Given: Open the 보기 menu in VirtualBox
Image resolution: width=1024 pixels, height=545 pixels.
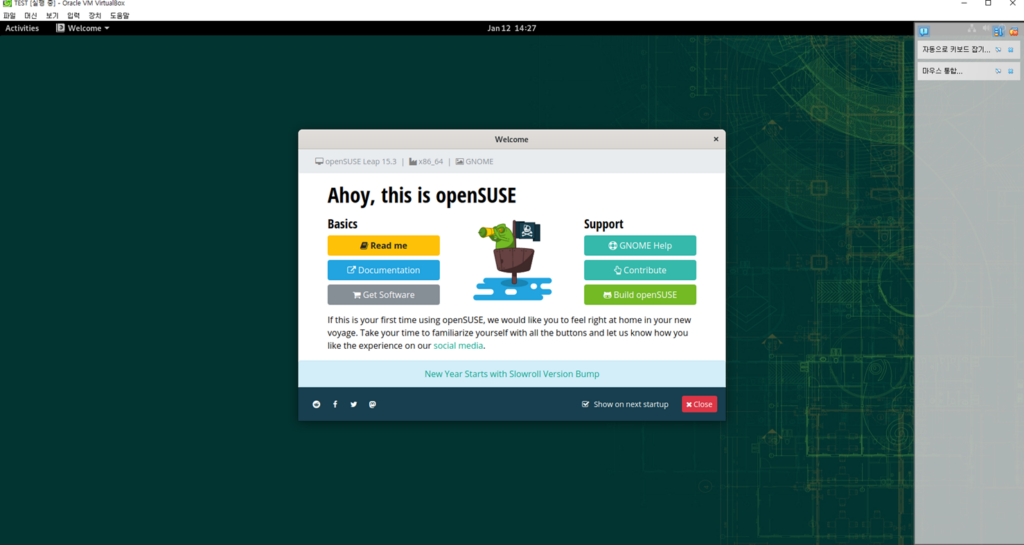Looking at the screenshot, I should click(52, 16).
